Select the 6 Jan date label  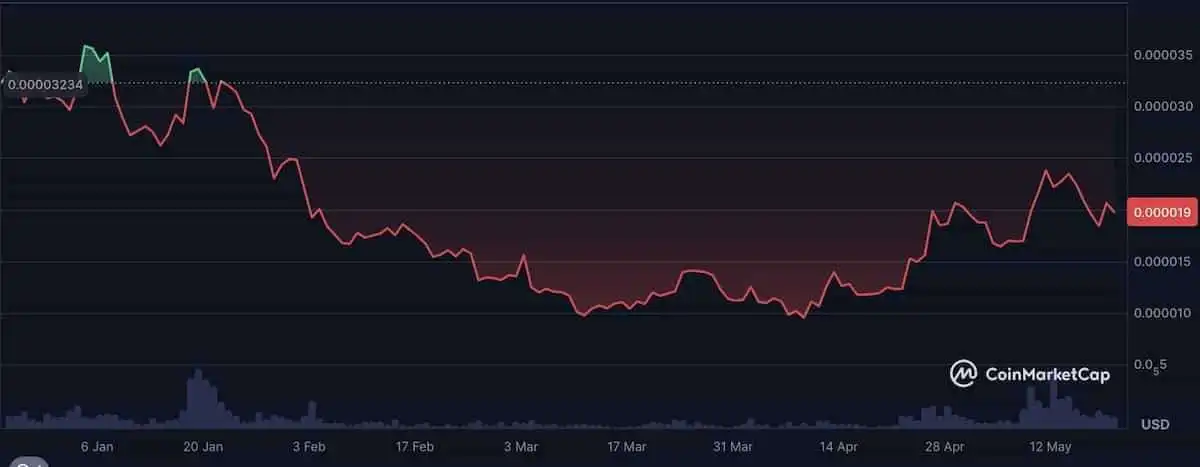pyautogui.click(x=97, y=447)
